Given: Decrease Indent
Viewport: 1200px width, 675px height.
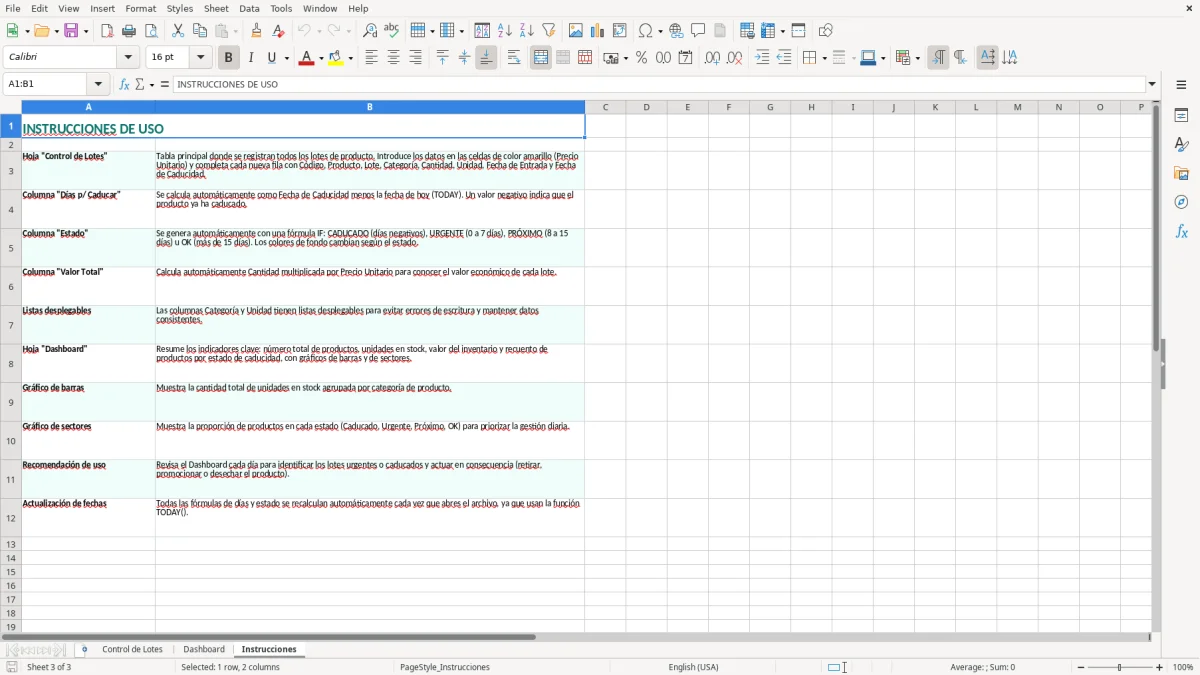Looking at the screenshot, I should (784, 58).
